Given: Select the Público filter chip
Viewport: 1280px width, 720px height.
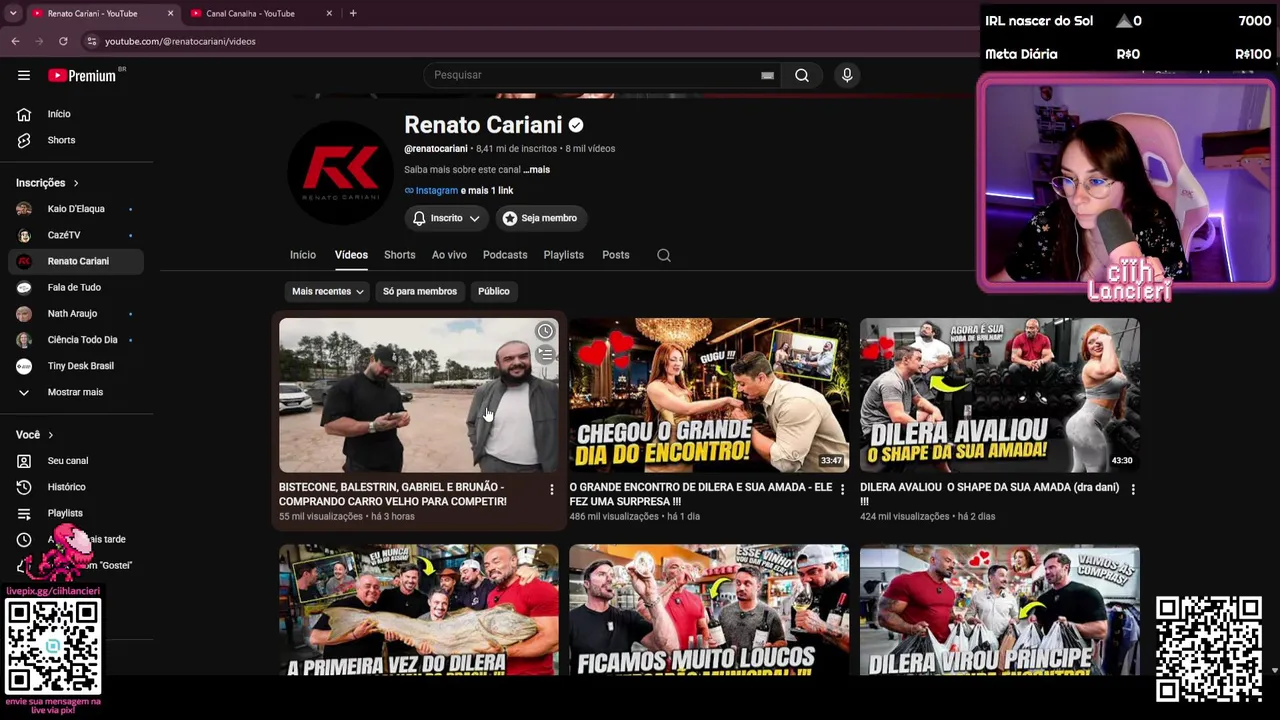Looking at the screenshot, I should point(494,291).
